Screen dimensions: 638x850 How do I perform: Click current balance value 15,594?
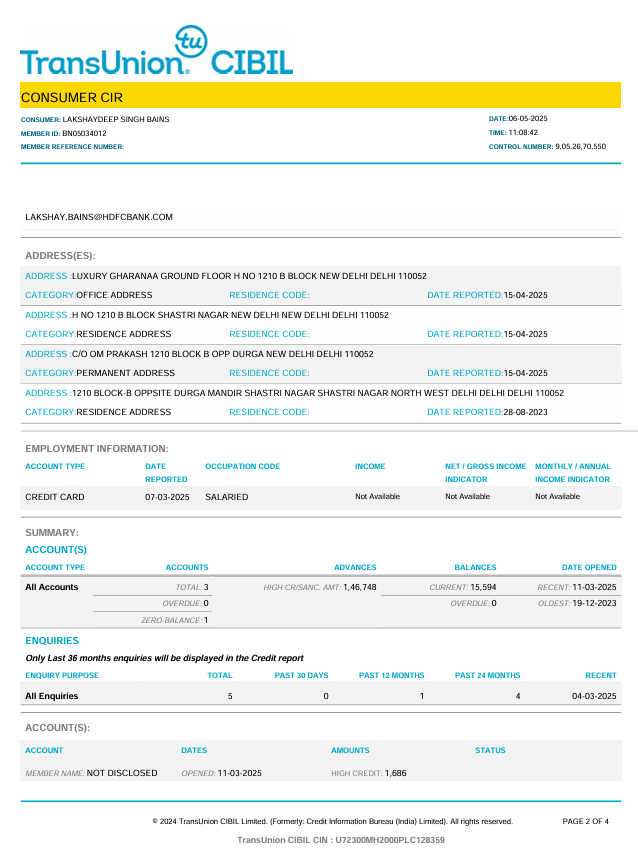click(x=483, y=587)
